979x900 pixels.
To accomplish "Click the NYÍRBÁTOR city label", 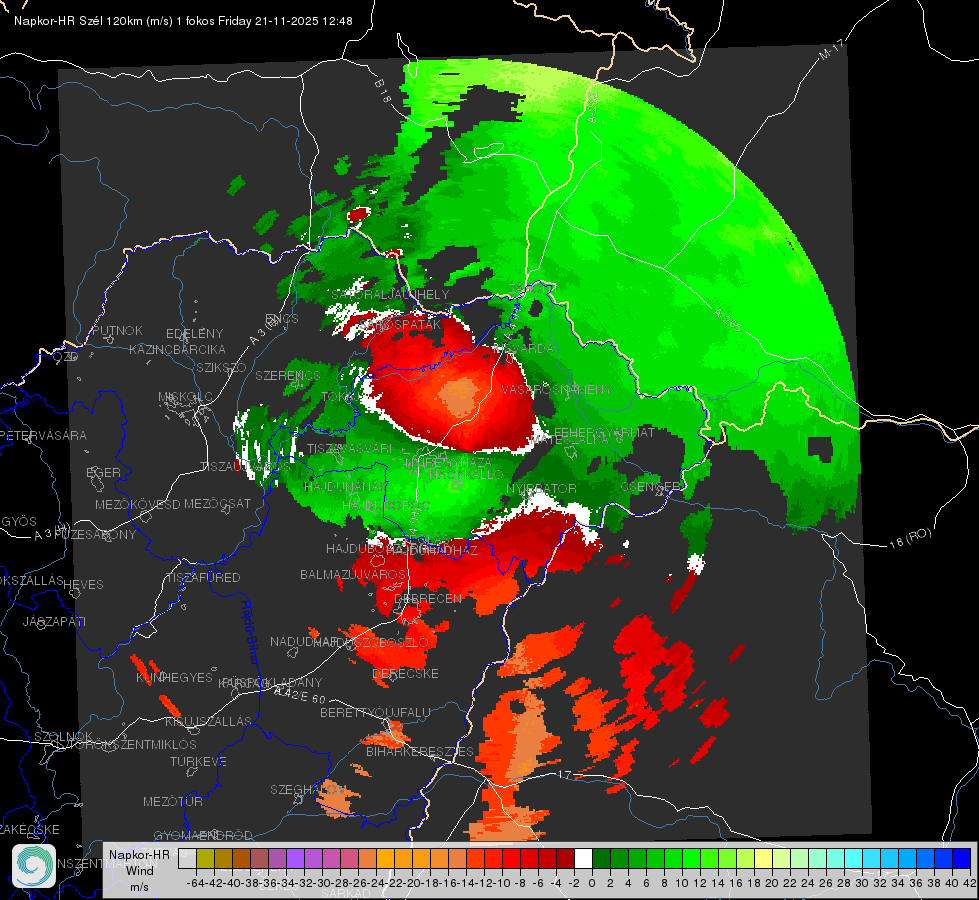I will pos(541,488).
